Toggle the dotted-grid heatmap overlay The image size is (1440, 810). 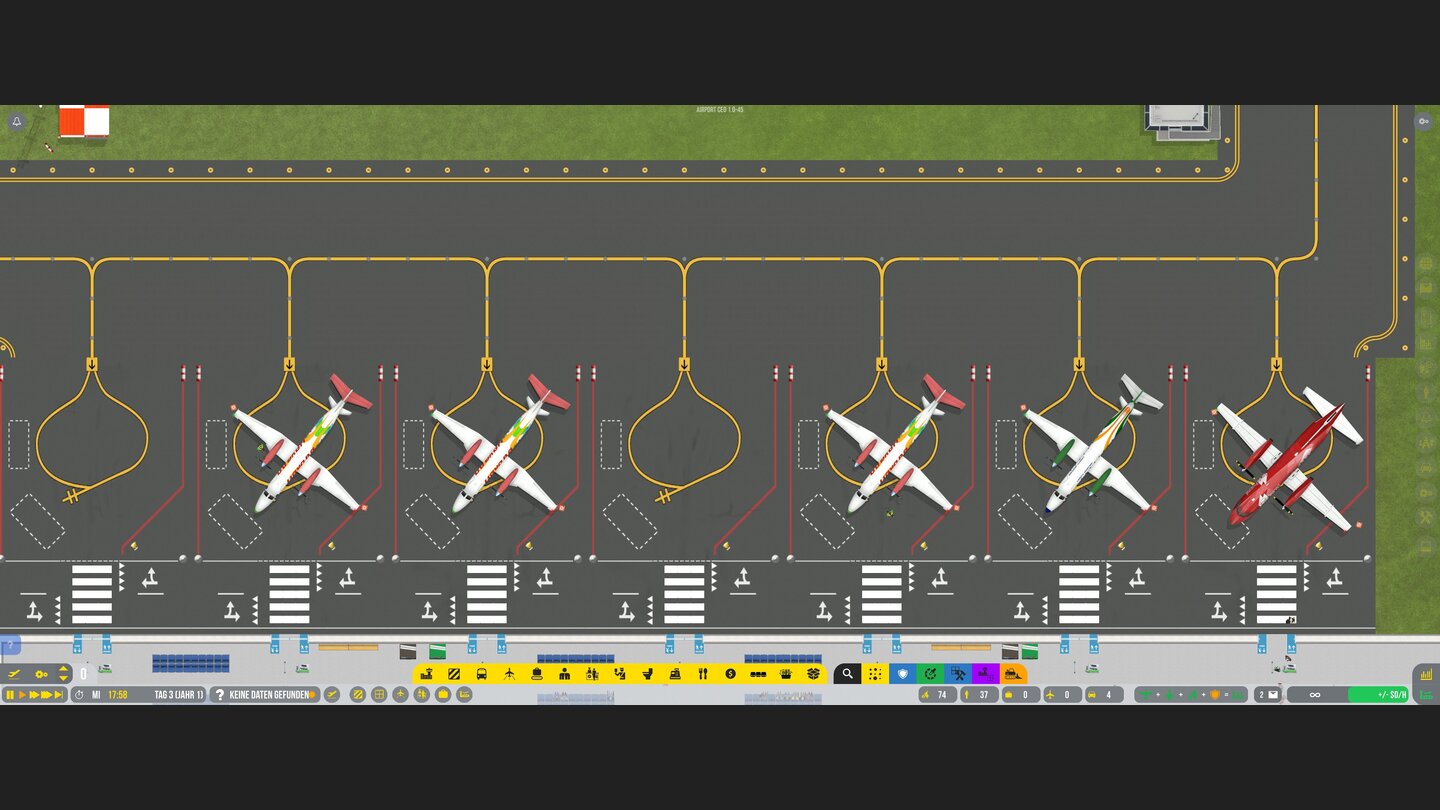click(877, 675)
